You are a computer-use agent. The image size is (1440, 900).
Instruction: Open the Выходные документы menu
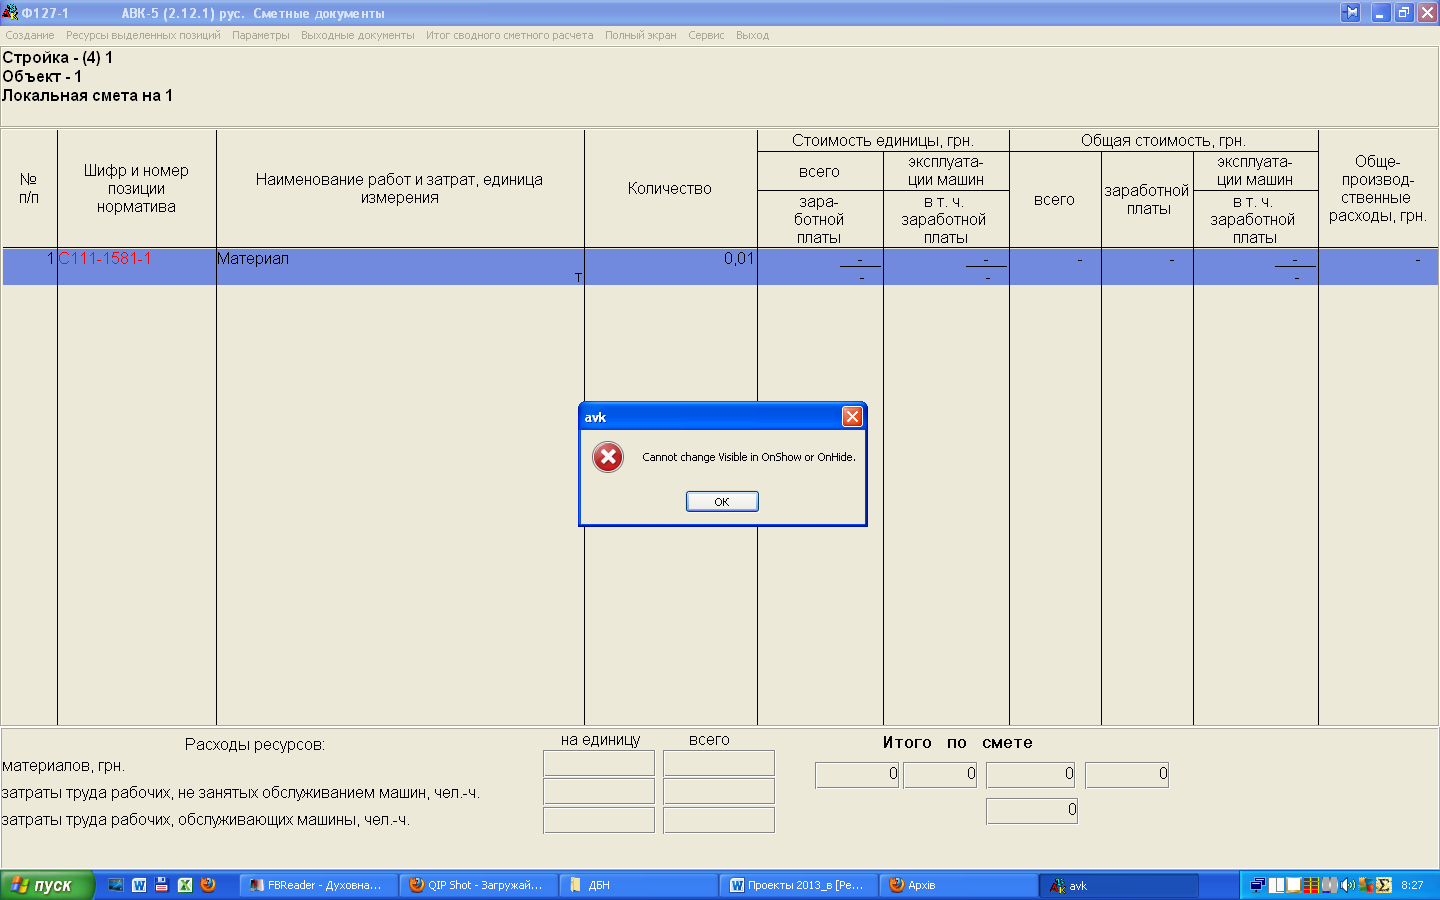[x=357, y=35]
